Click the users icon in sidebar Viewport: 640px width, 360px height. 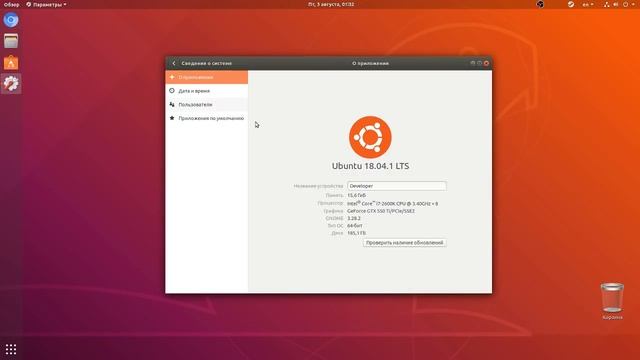[172, 104]
